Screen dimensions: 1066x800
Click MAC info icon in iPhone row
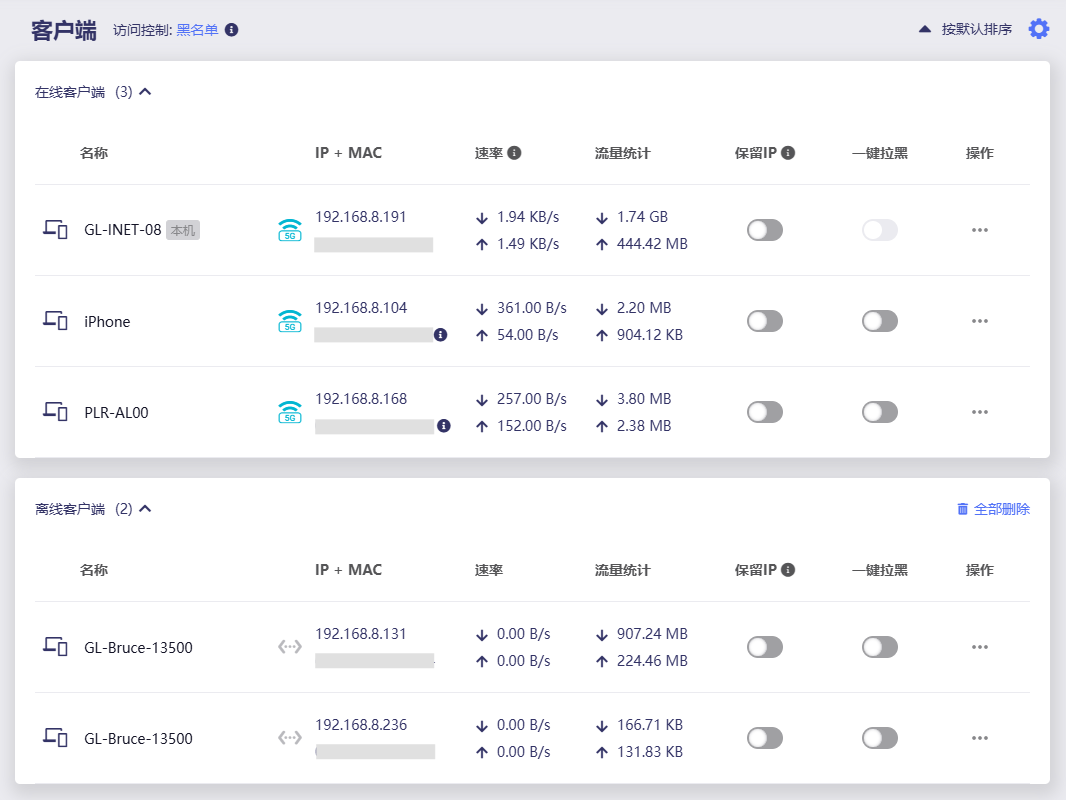coord(441,334)
